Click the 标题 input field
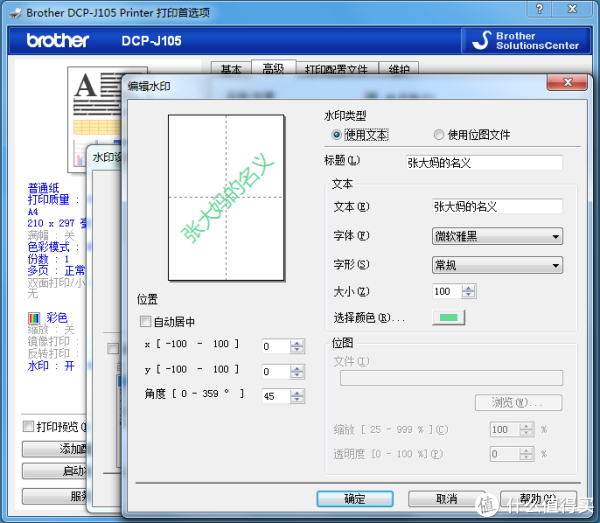Image resolution: width=600 pixels, height=523 pixels. [484, 163]
